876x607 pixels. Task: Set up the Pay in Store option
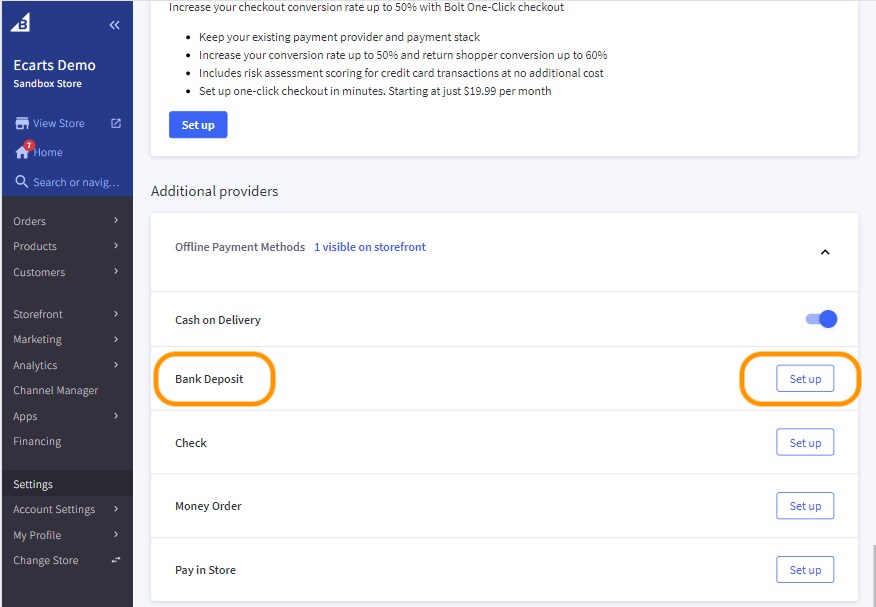pos(804,569)
